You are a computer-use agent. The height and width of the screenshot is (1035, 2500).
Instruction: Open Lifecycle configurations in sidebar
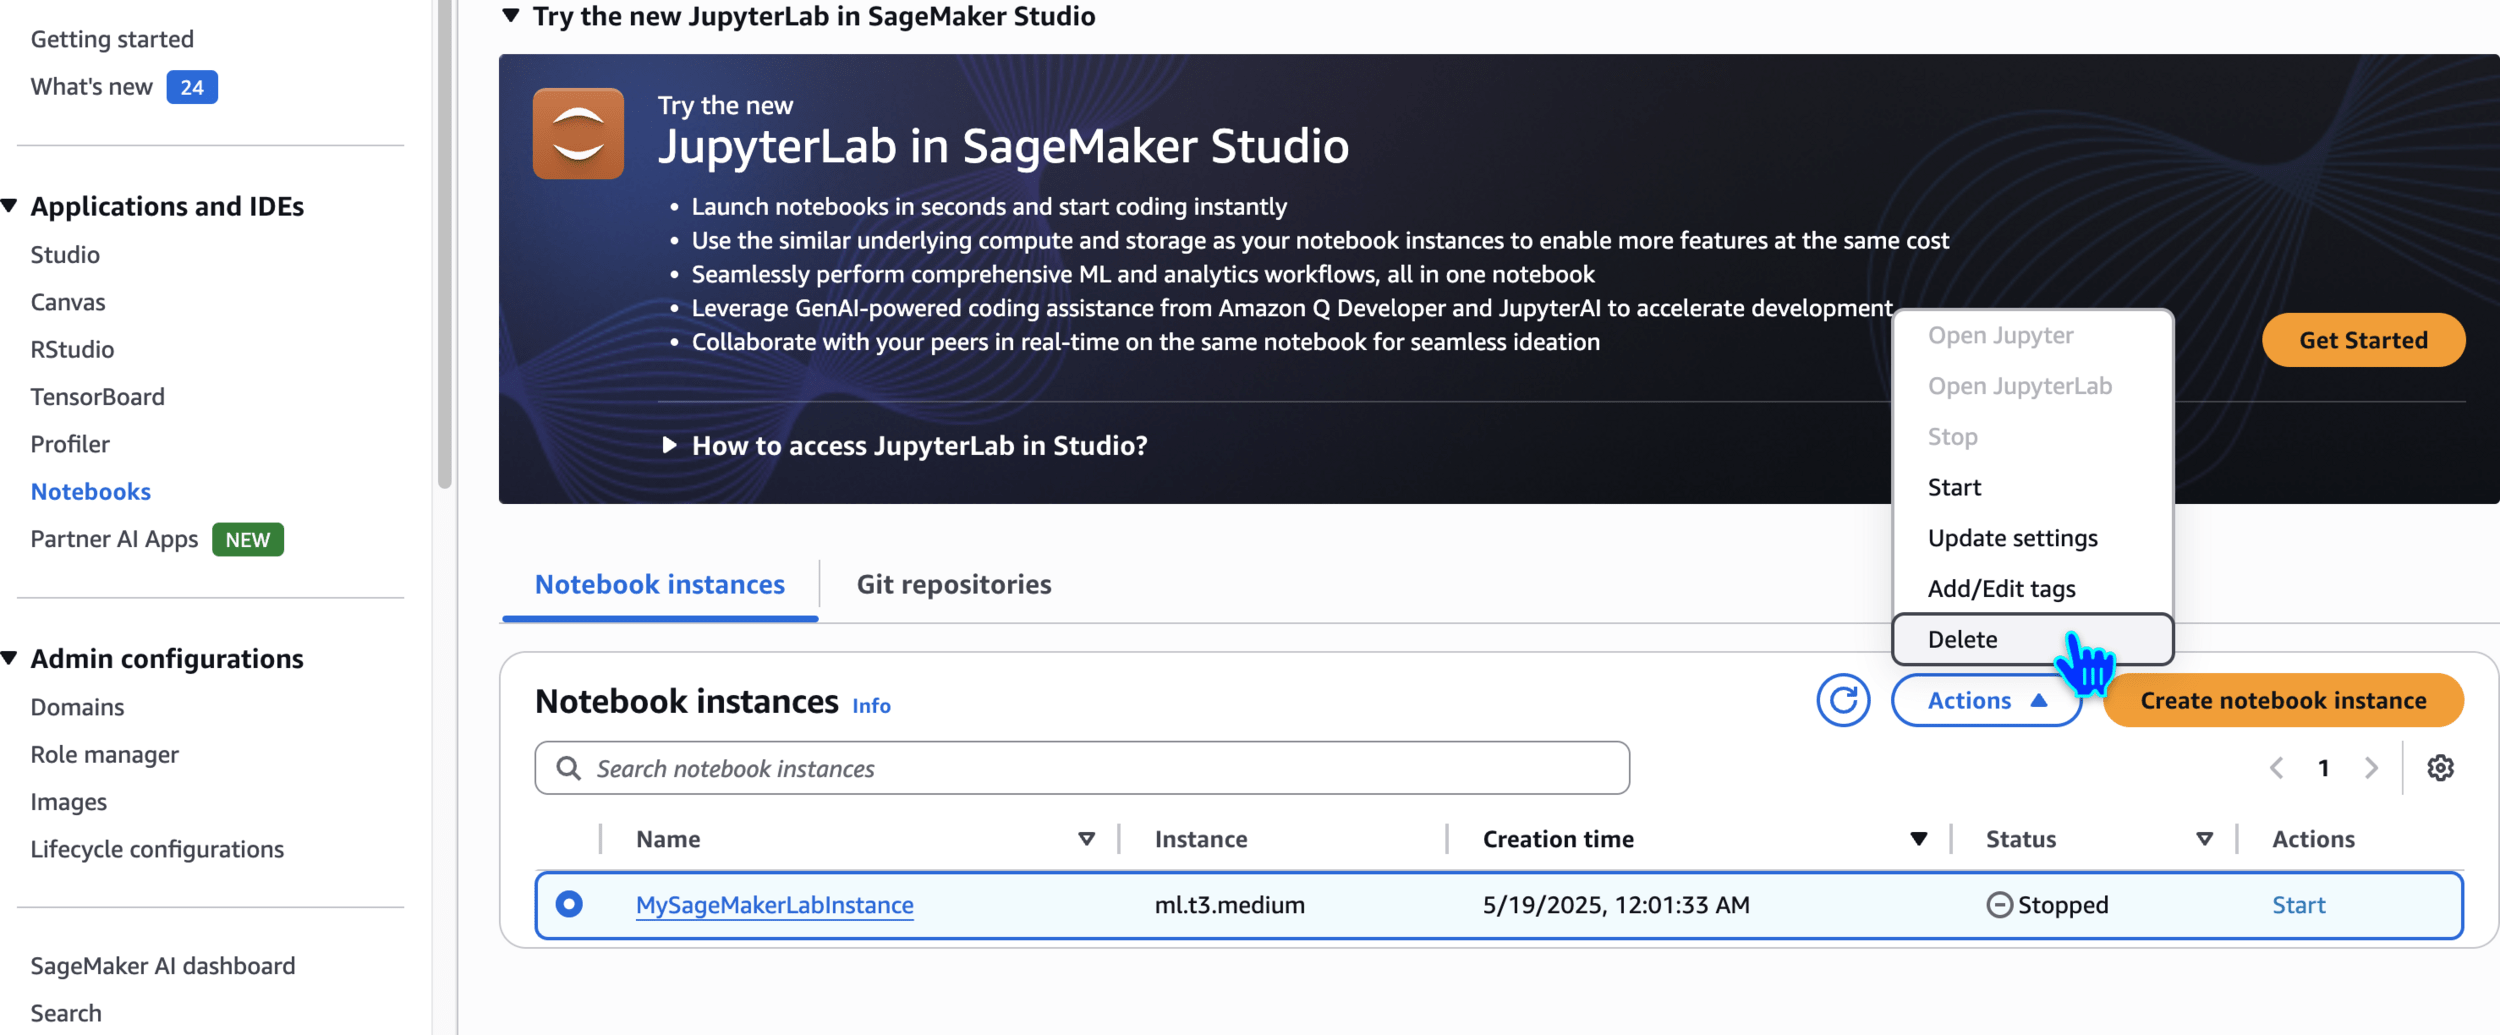(157, 849)
